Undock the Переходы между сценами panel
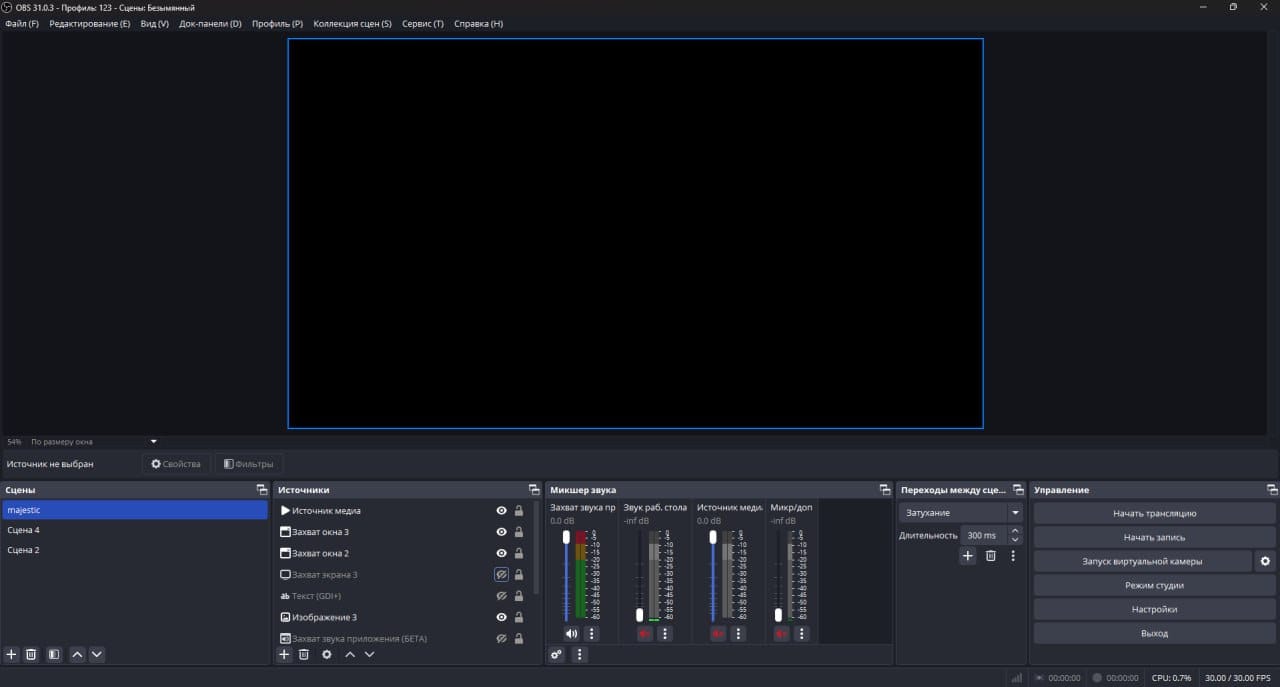Screen dimensions: 1280x687 click(x=1018, y=490)
